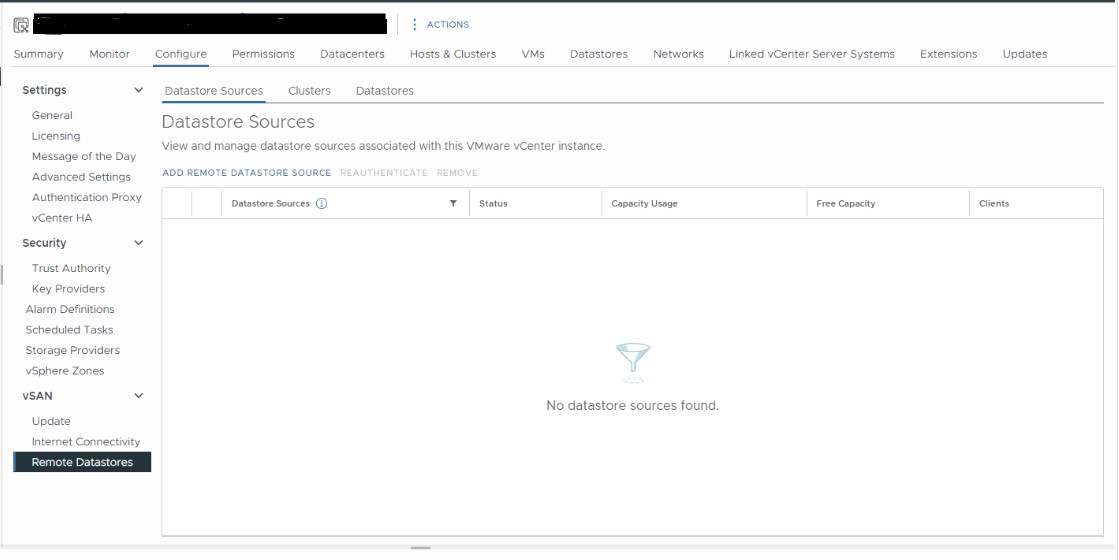This screenshot has width=1119, height=560.
Task: Click the vCenter object icon beside the title
Action: (x=21, y=26)
